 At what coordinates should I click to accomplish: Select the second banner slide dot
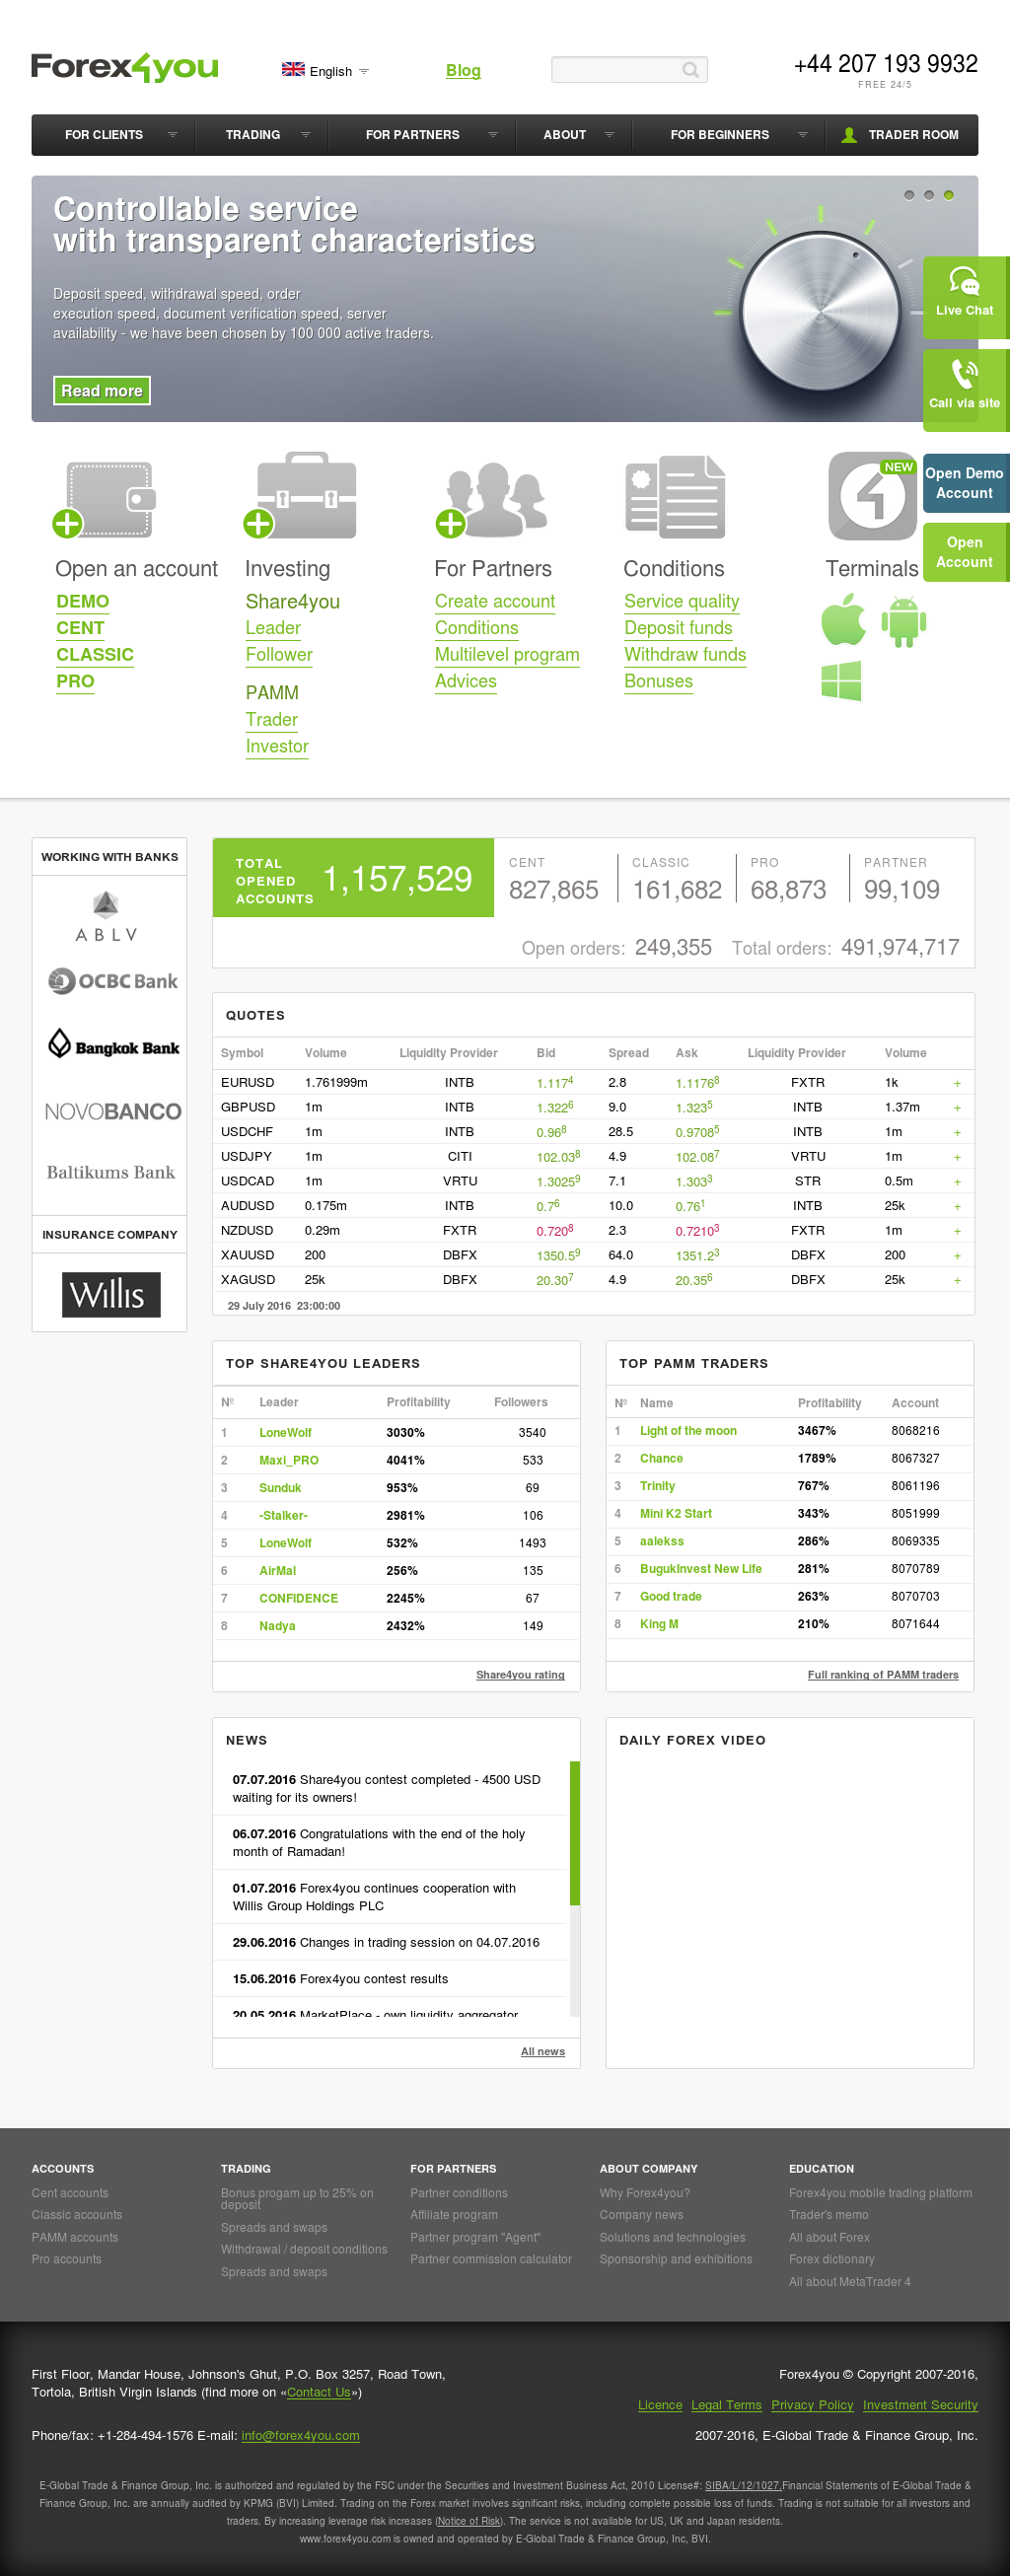[x=929, y=195]
